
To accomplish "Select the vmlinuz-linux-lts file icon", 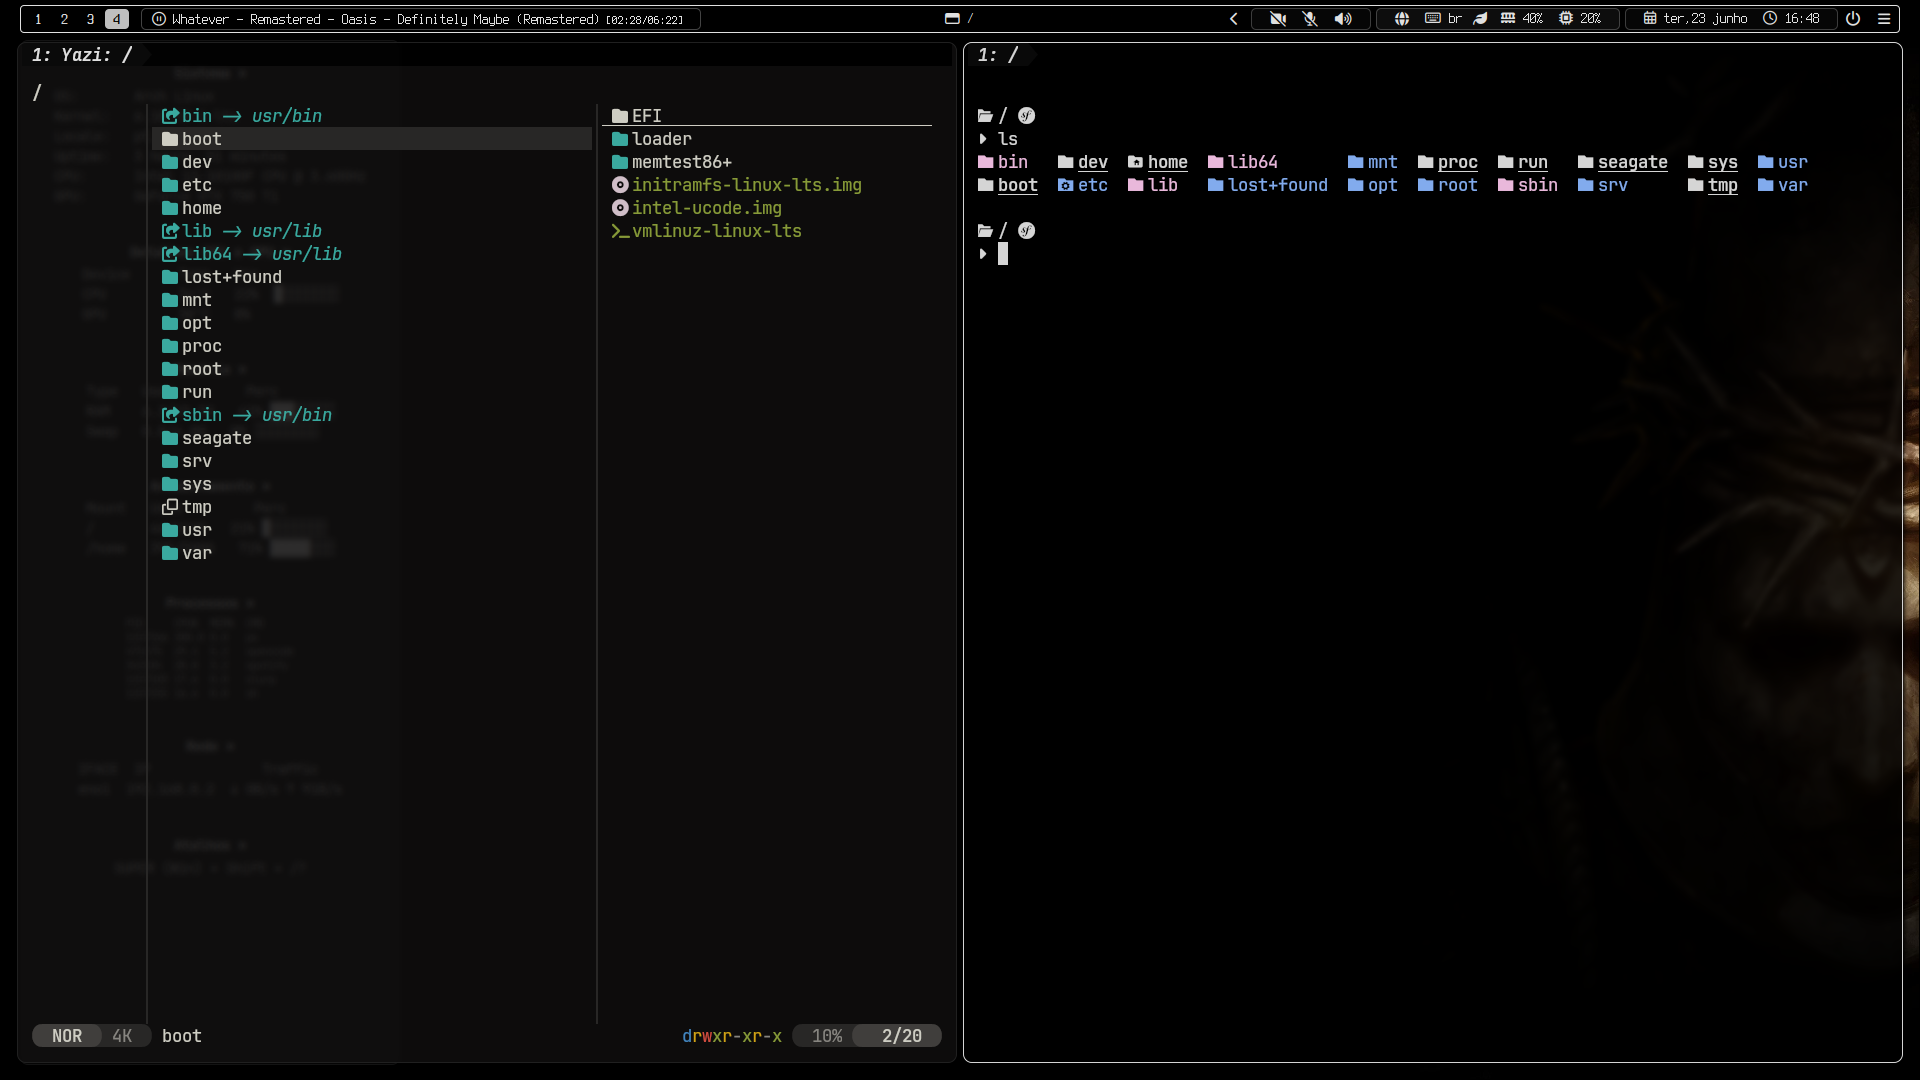I will tap(620, 231).
